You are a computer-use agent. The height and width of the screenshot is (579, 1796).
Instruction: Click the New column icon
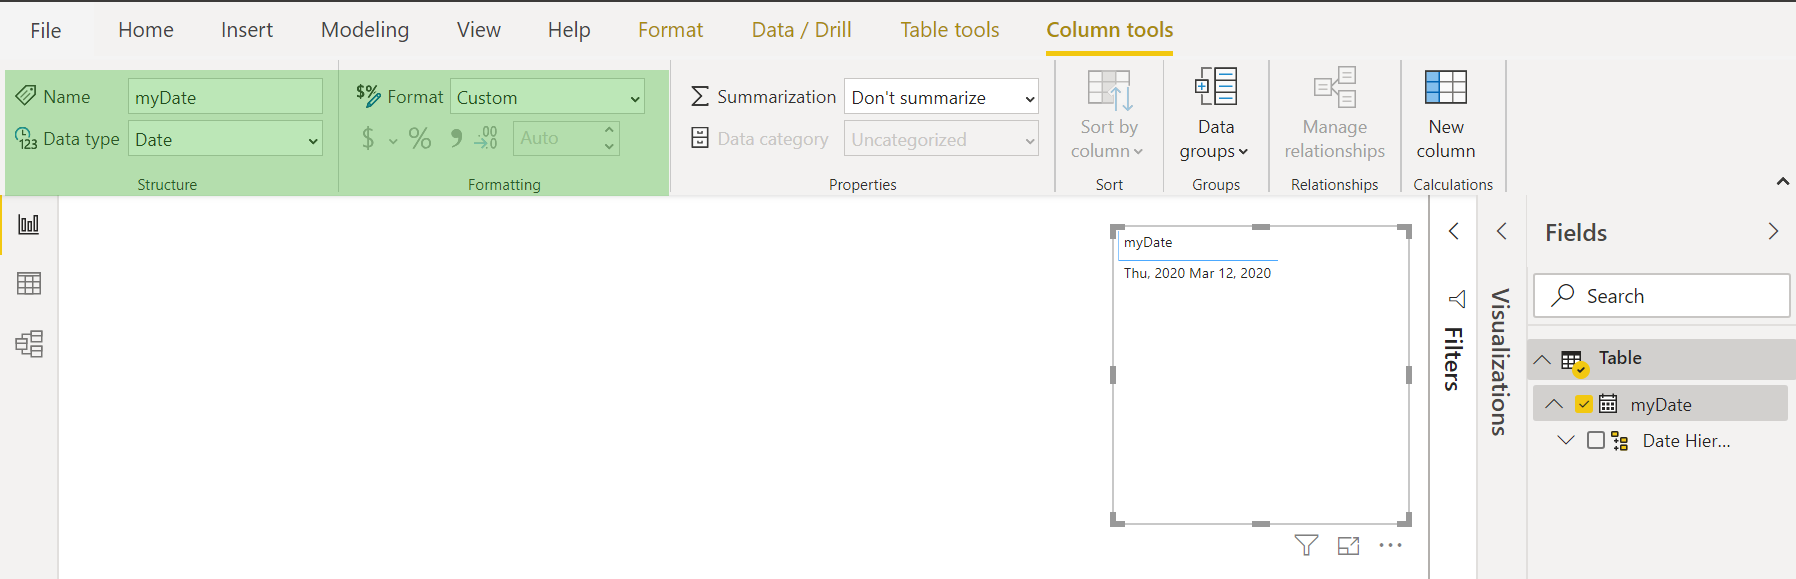pos(1446,87)
